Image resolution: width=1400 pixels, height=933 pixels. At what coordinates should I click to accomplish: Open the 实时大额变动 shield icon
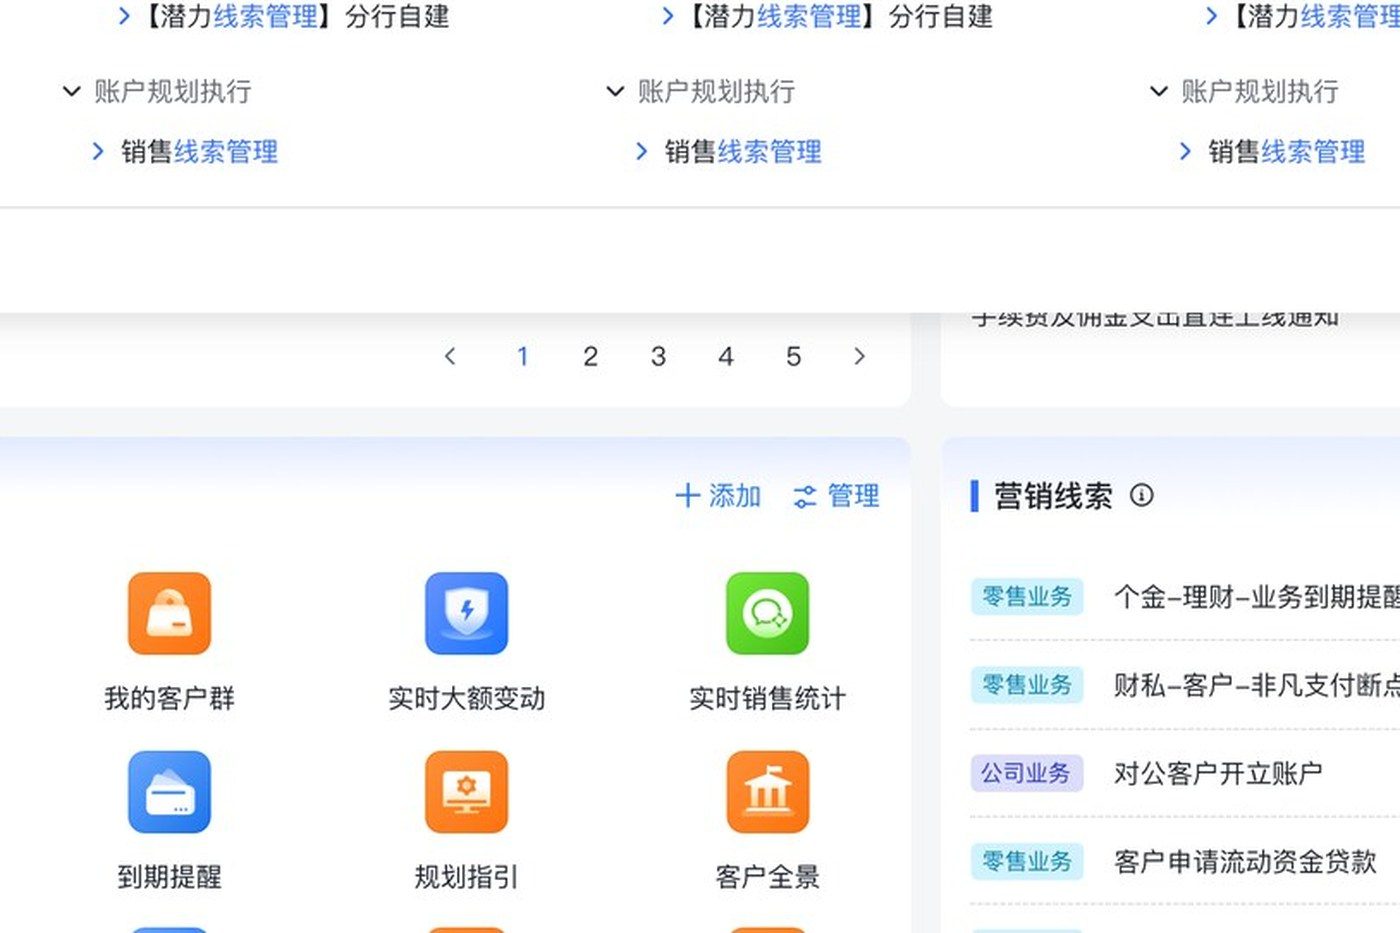[466, 613]
